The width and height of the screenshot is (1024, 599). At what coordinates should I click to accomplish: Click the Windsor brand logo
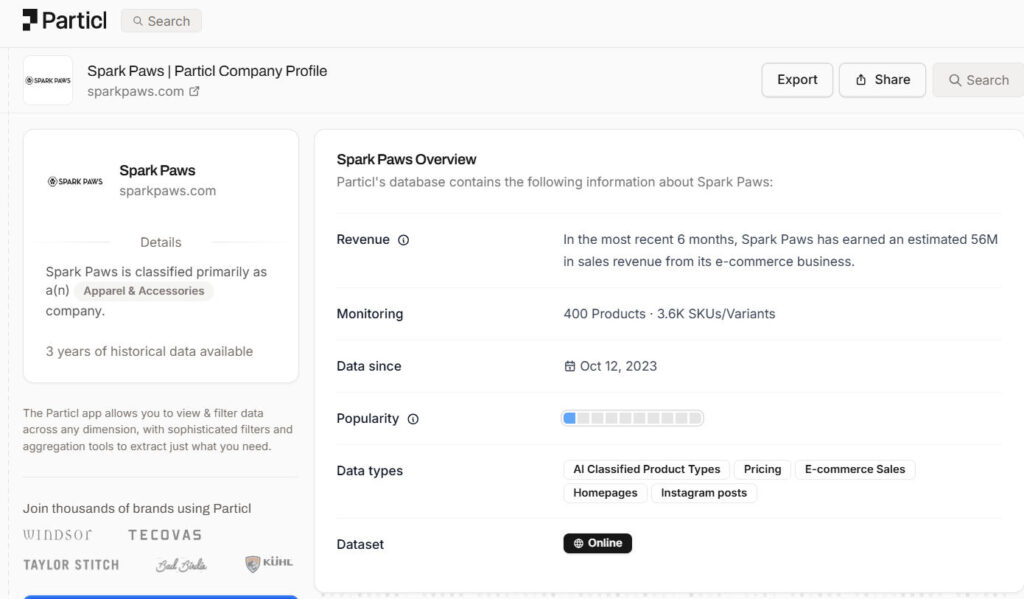(57, 535)
